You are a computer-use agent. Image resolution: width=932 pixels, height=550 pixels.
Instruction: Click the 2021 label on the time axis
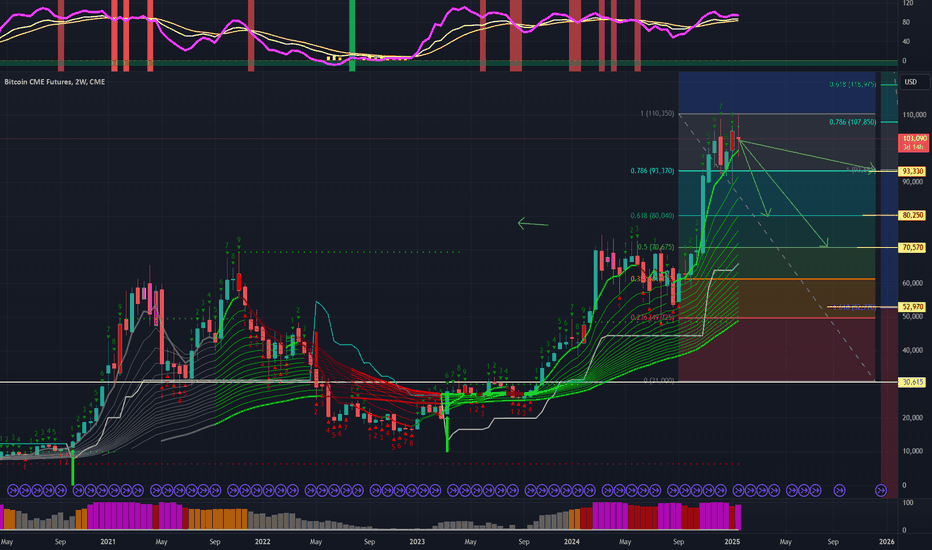click(108, 542)
